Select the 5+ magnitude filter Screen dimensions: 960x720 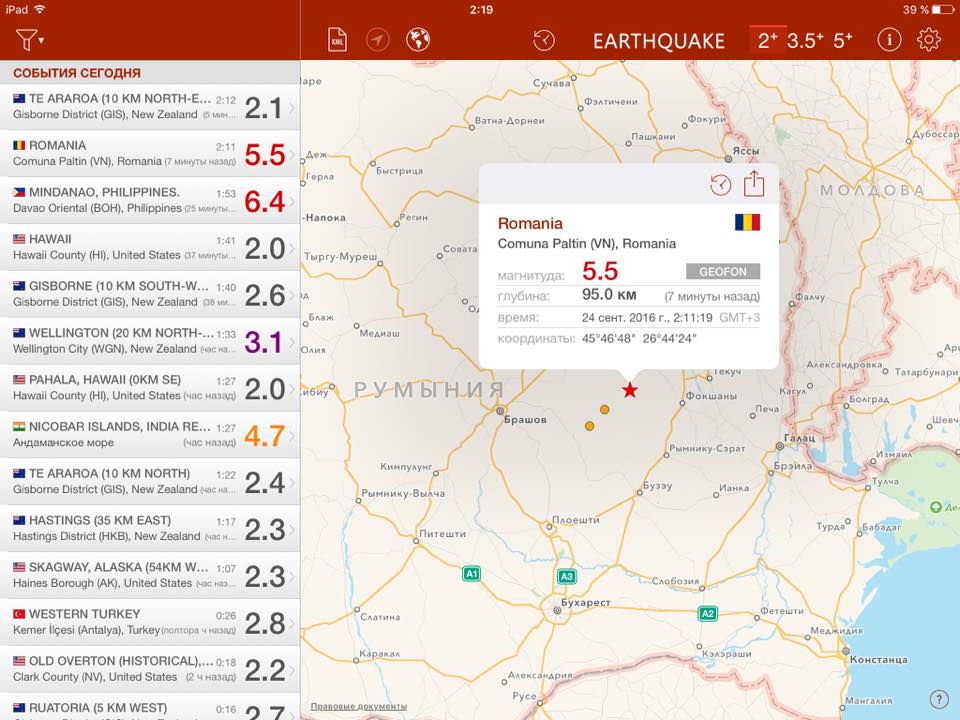[843, 40]
